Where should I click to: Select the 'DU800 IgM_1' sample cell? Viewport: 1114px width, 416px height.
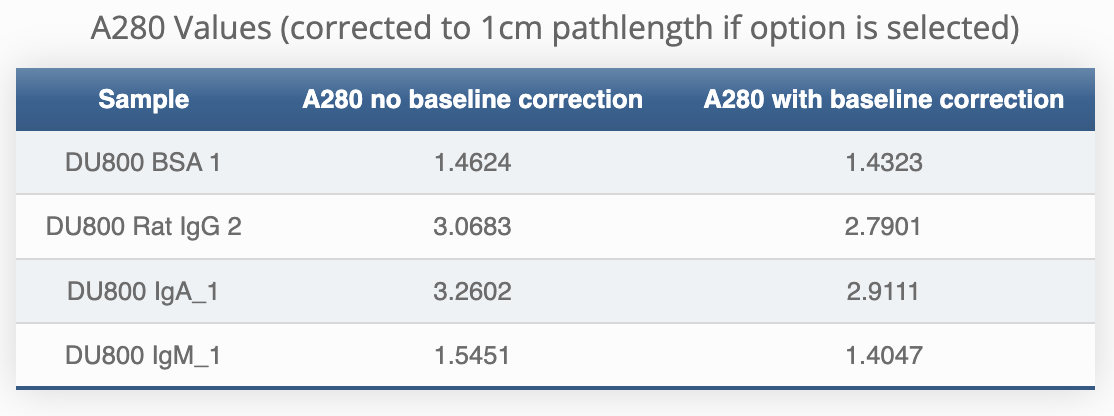[144, 355]
